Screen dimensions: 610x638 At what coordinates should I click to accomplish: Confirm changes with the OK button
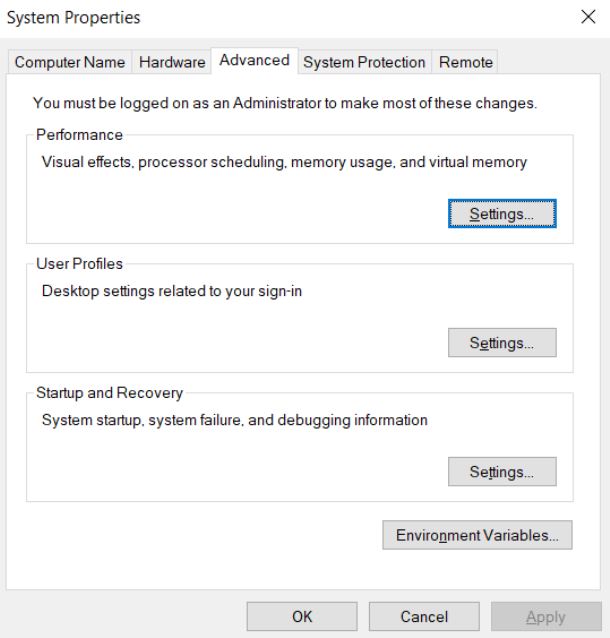(302, 617)
